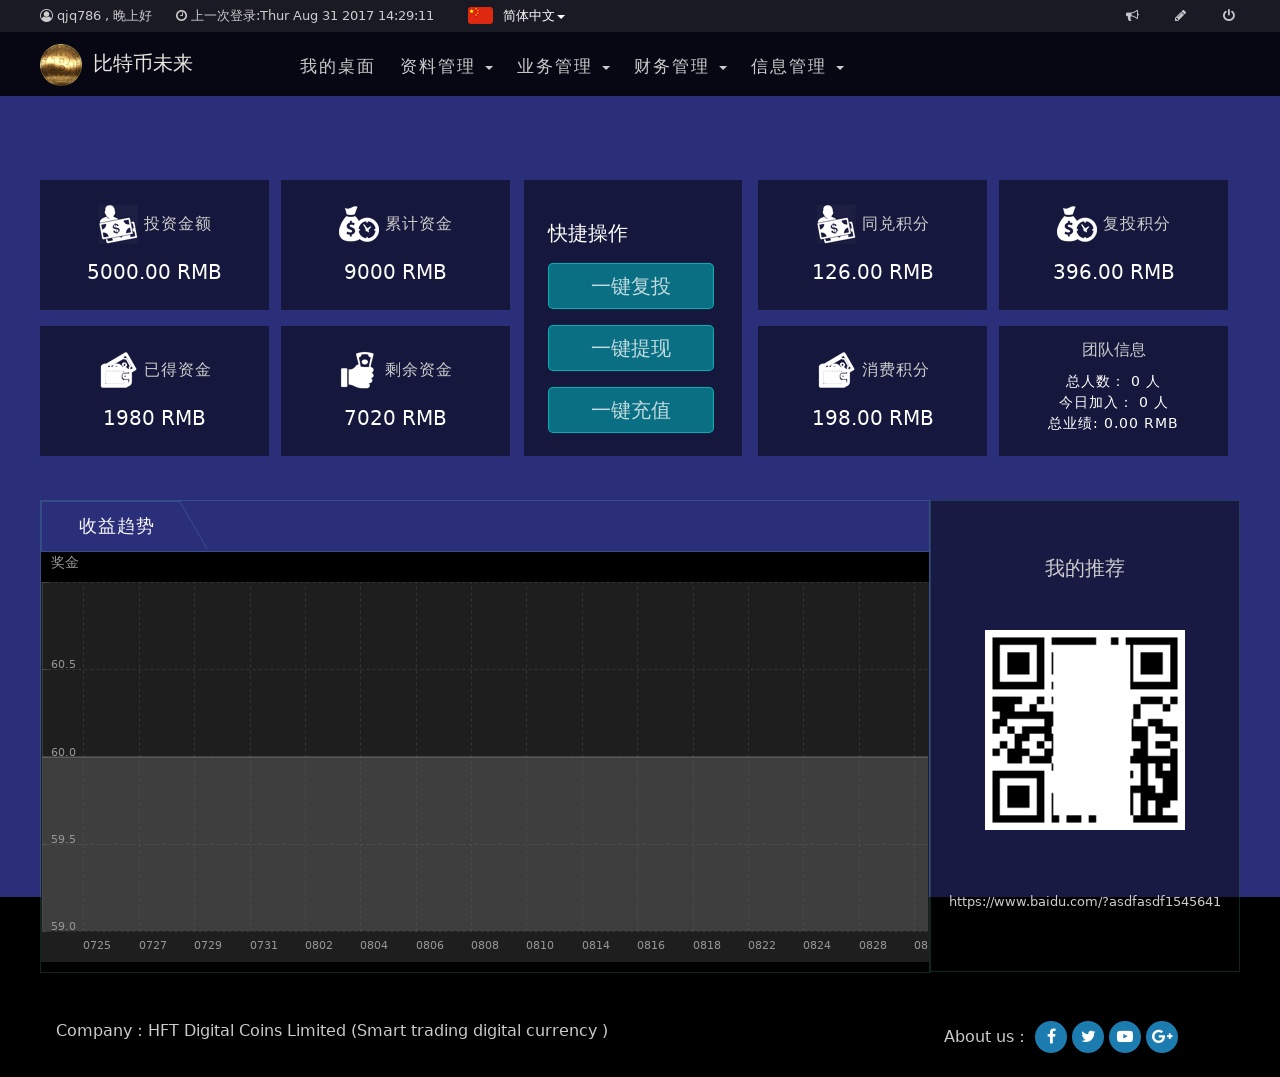Go to 我的桌面 in navigation
The width and height of the screenshot is (1280, 1077).
[x=337, y=66]
